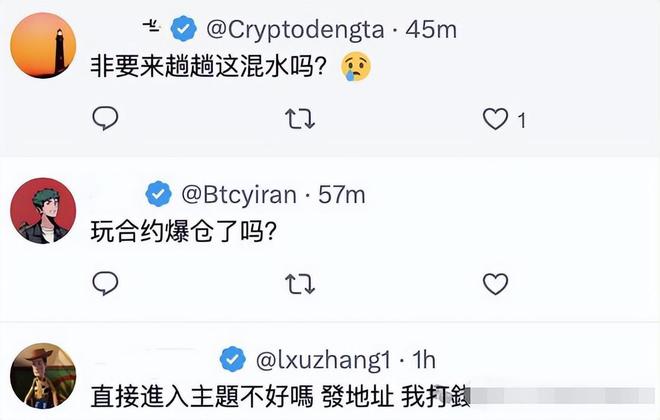Click verified badge next to @lxuzhang1

click(x=233, y=357)
